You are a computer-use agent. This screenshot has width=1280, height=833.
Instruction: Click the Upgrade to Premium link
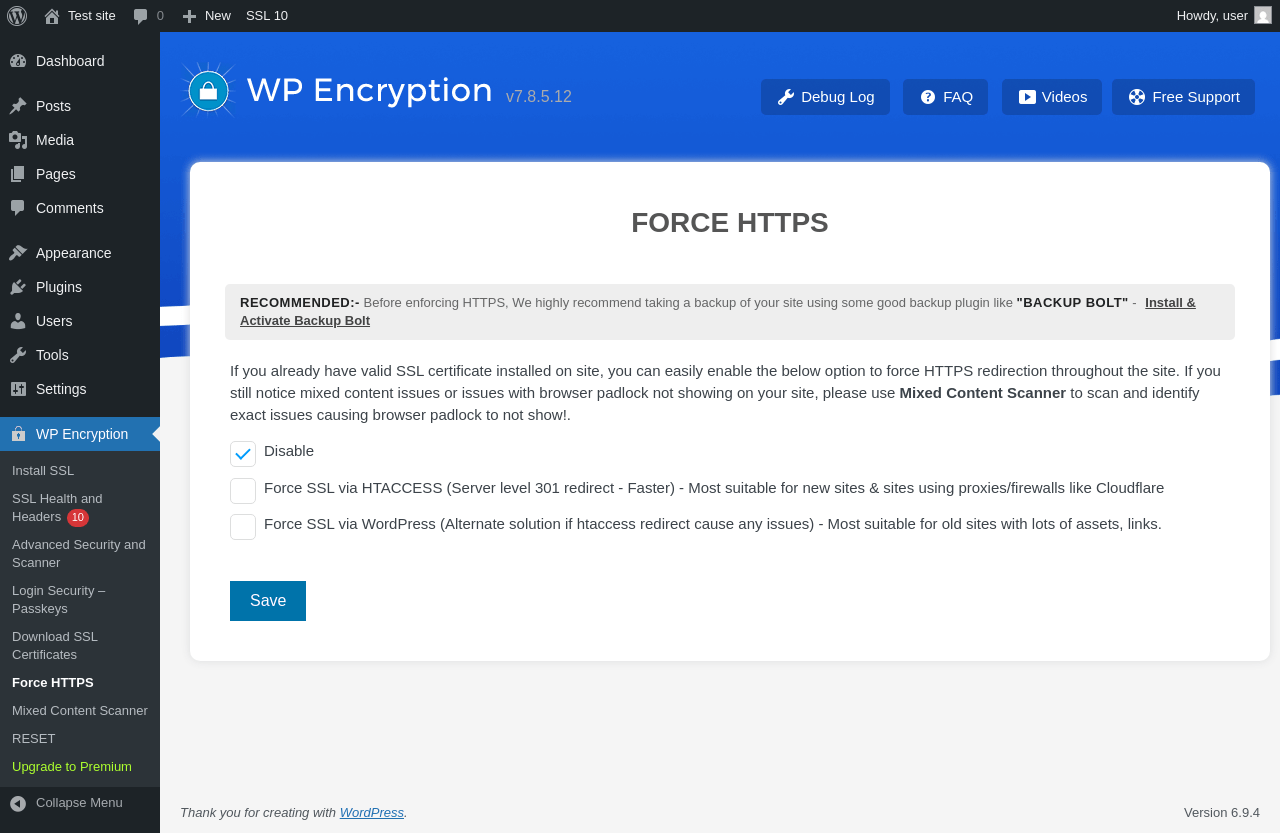coord(72,767)
